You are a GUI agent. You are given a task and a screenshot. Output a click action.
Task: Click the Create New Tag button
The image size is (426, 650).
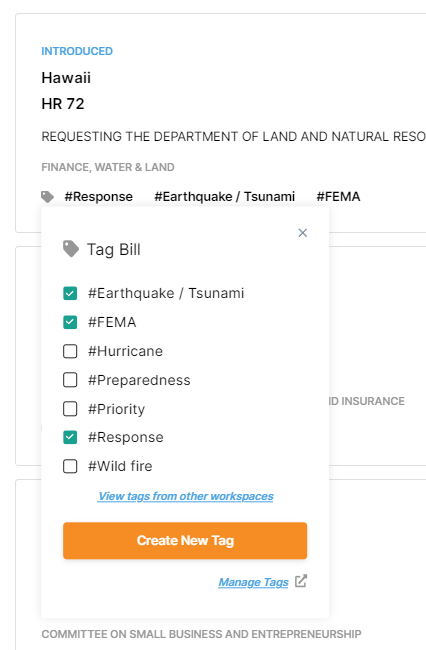coord(185,541)
